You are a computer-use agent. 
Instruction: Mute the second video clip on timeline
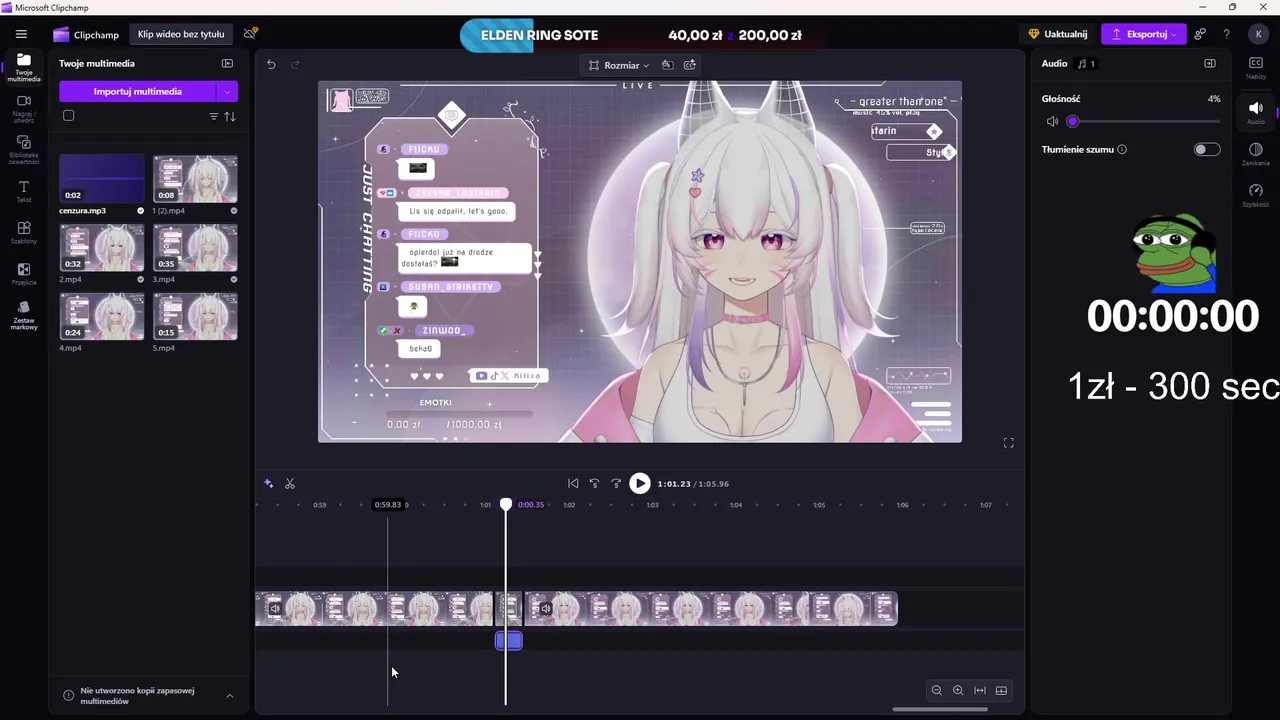pyautogui.click(x=546, y=608)
